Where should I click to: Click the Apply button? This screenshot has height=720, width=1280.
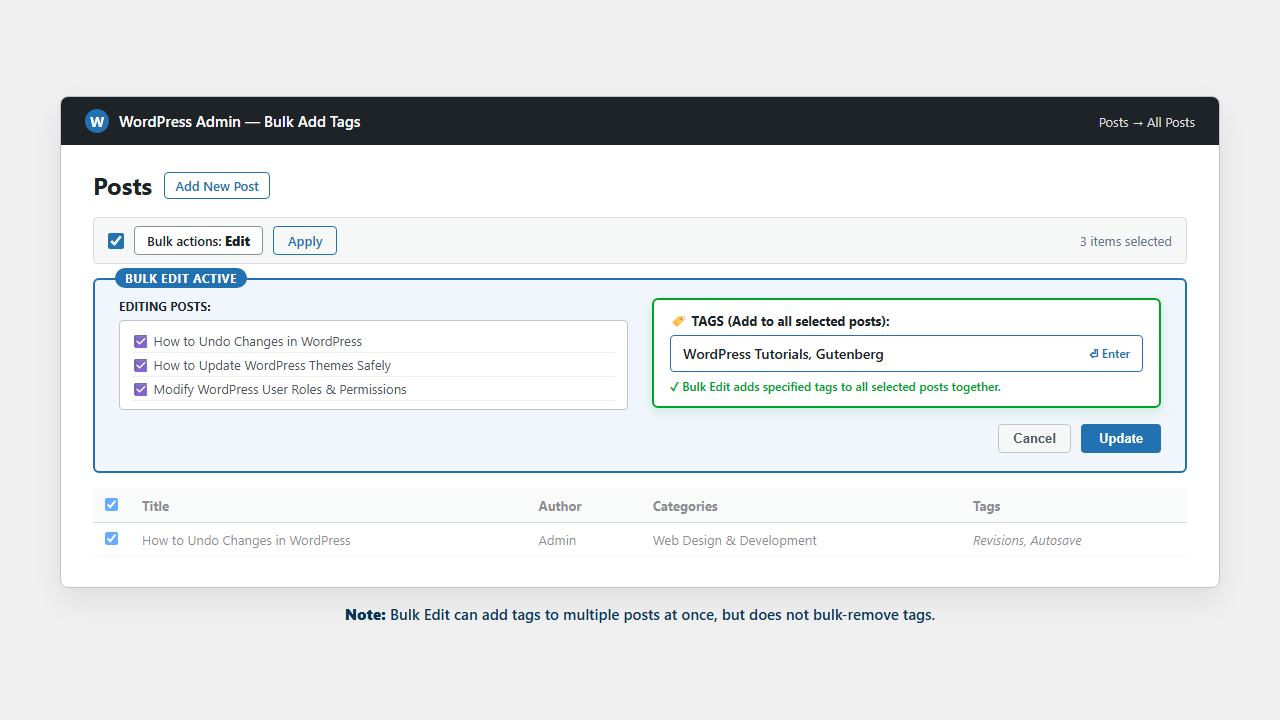point(305,241)
